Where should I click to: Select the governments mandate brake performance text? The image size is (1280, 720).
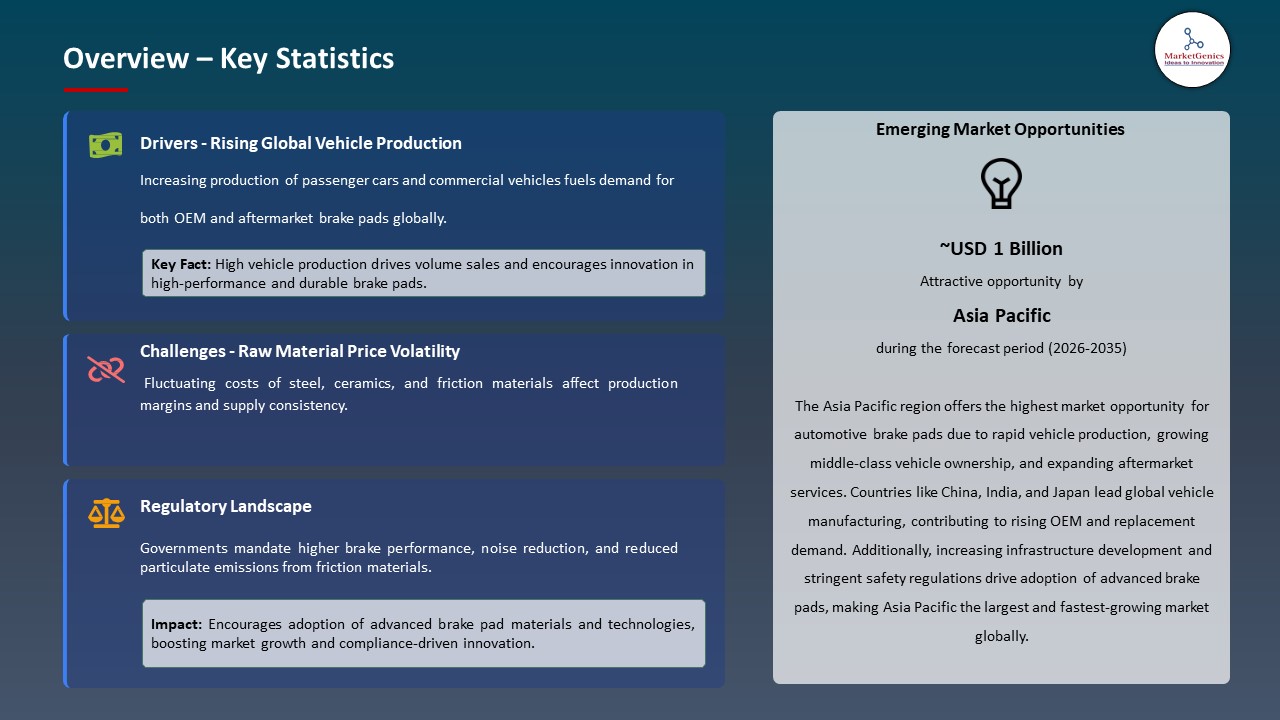[409, 557]
